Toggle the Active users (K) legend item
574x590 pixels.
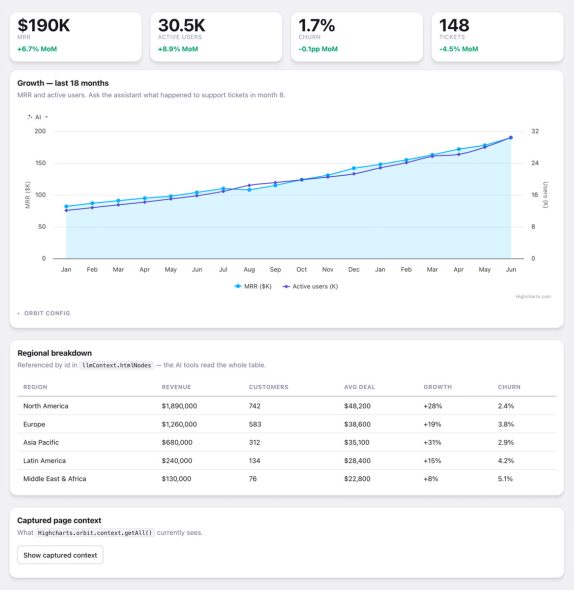(x=310, y=286)
